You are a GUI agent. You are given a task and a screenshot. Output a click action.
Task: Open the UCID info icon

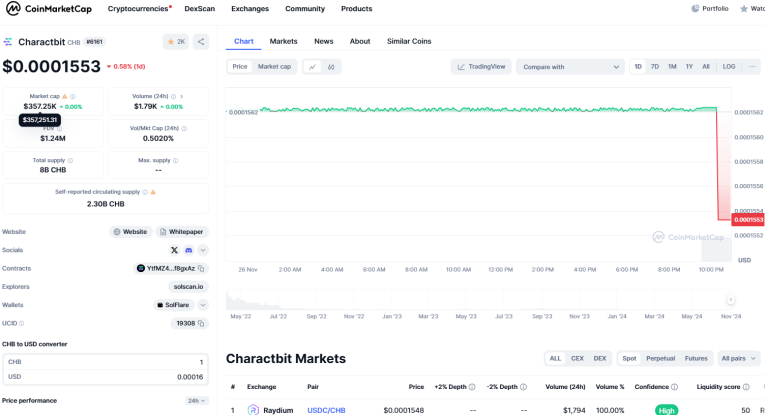pos(21,323)
